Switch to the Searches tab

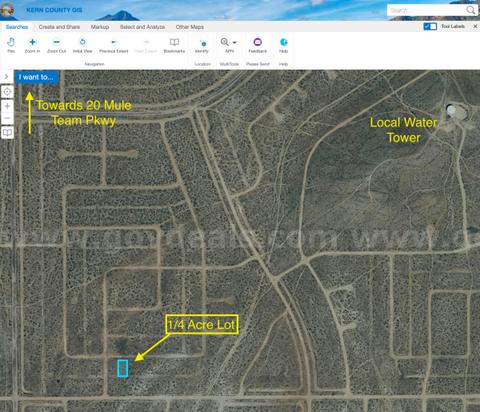coord(17,27)
